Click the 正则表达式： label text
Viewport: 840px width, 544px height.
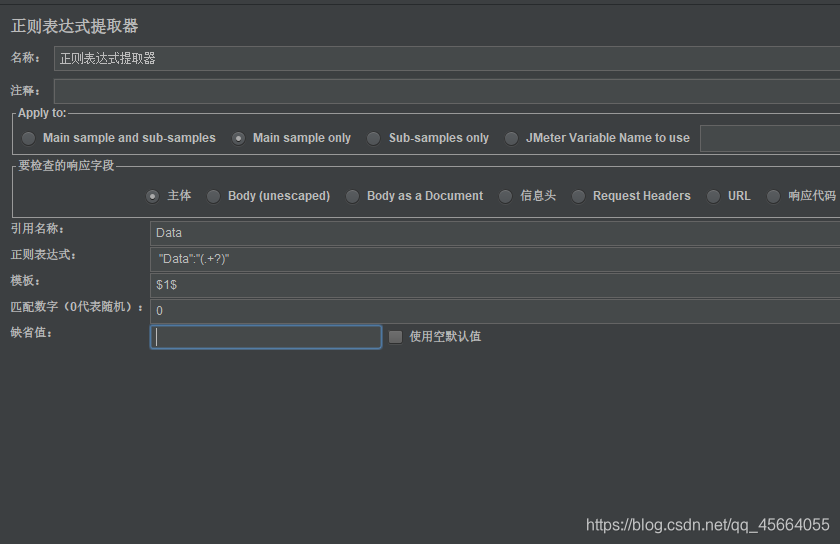(x=43, y=255)
